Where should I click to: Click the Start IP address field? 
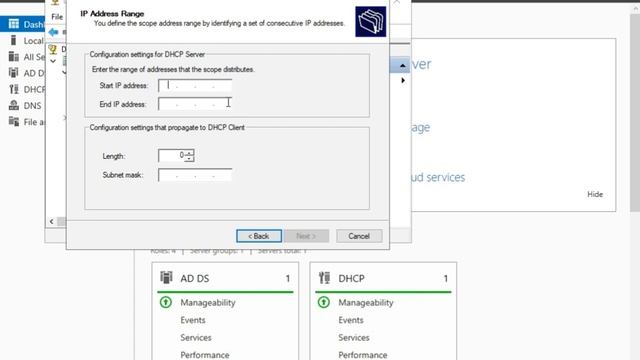[195, 85]
